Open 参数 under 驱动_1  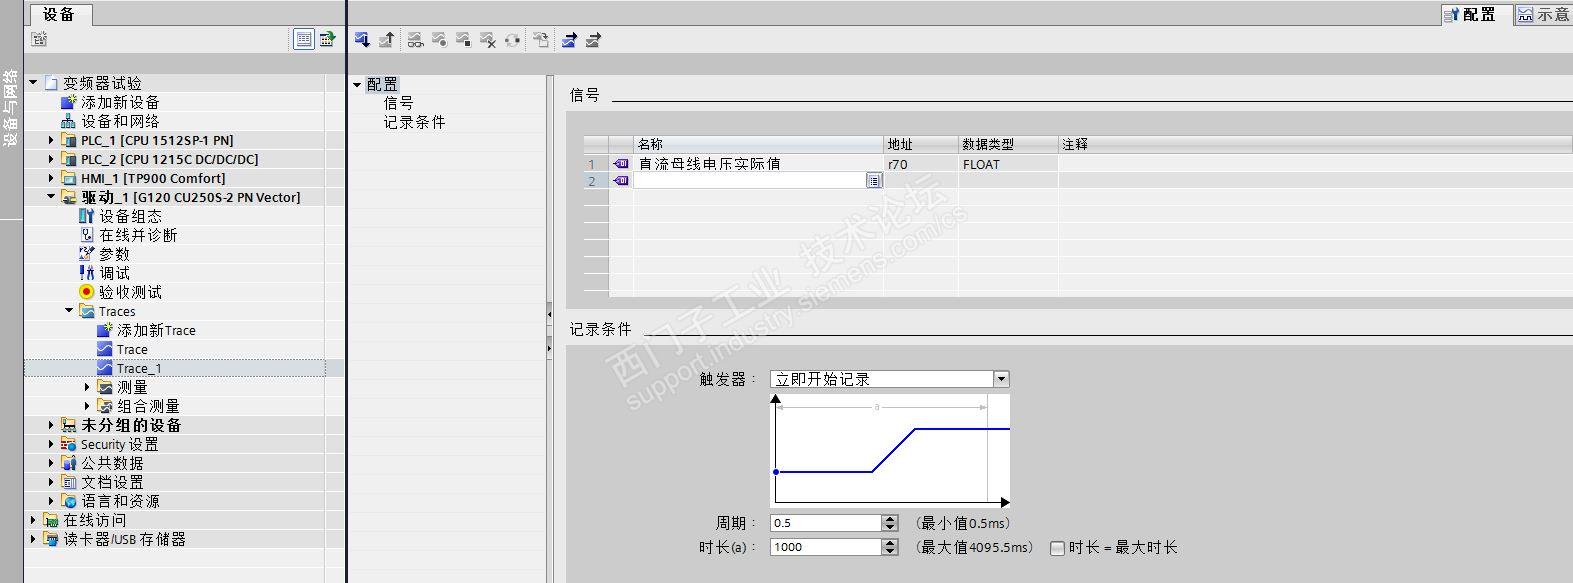click(x=114, y=254)
